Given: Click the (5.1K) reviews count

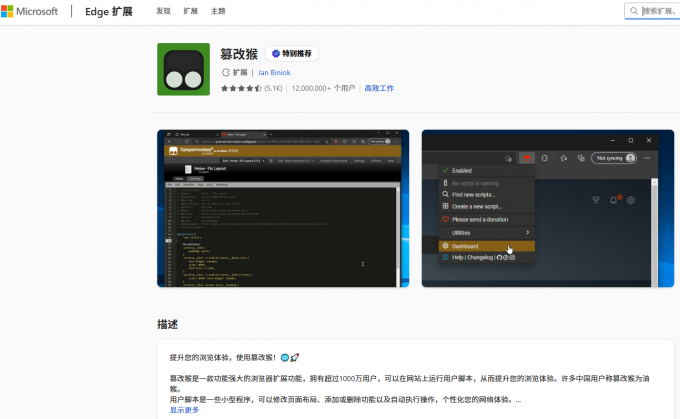Looking at the screenshot, I should pos(273,88).
